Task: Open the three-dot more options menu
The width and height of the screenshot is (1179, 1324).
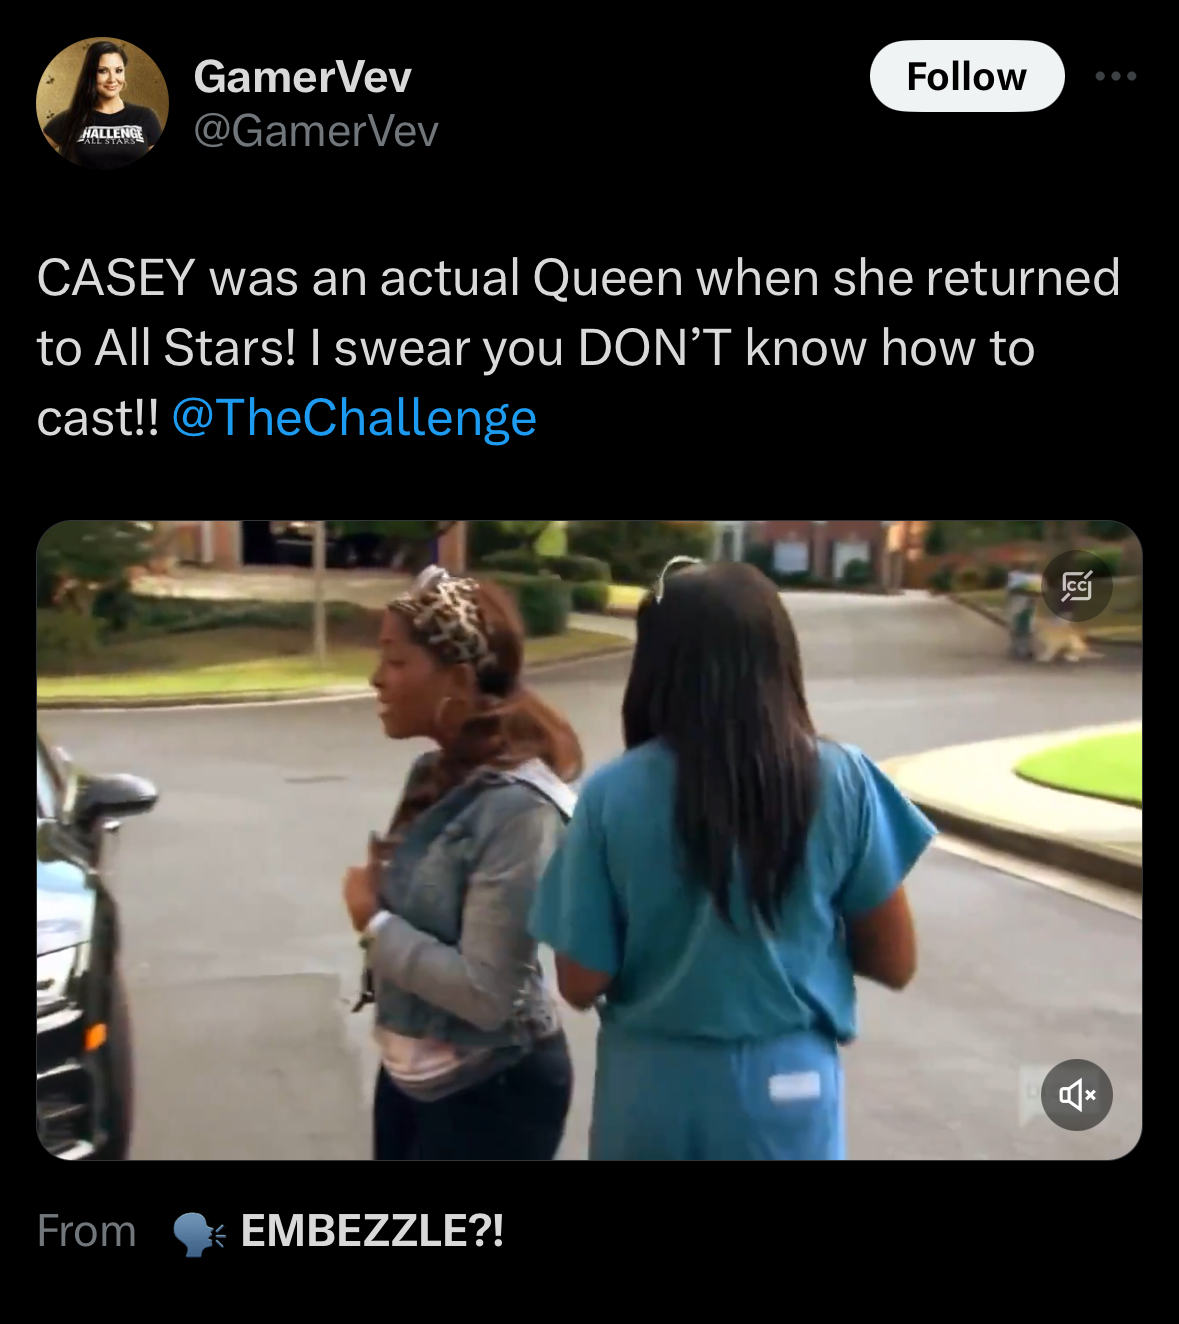Action: click(1116, 76)
